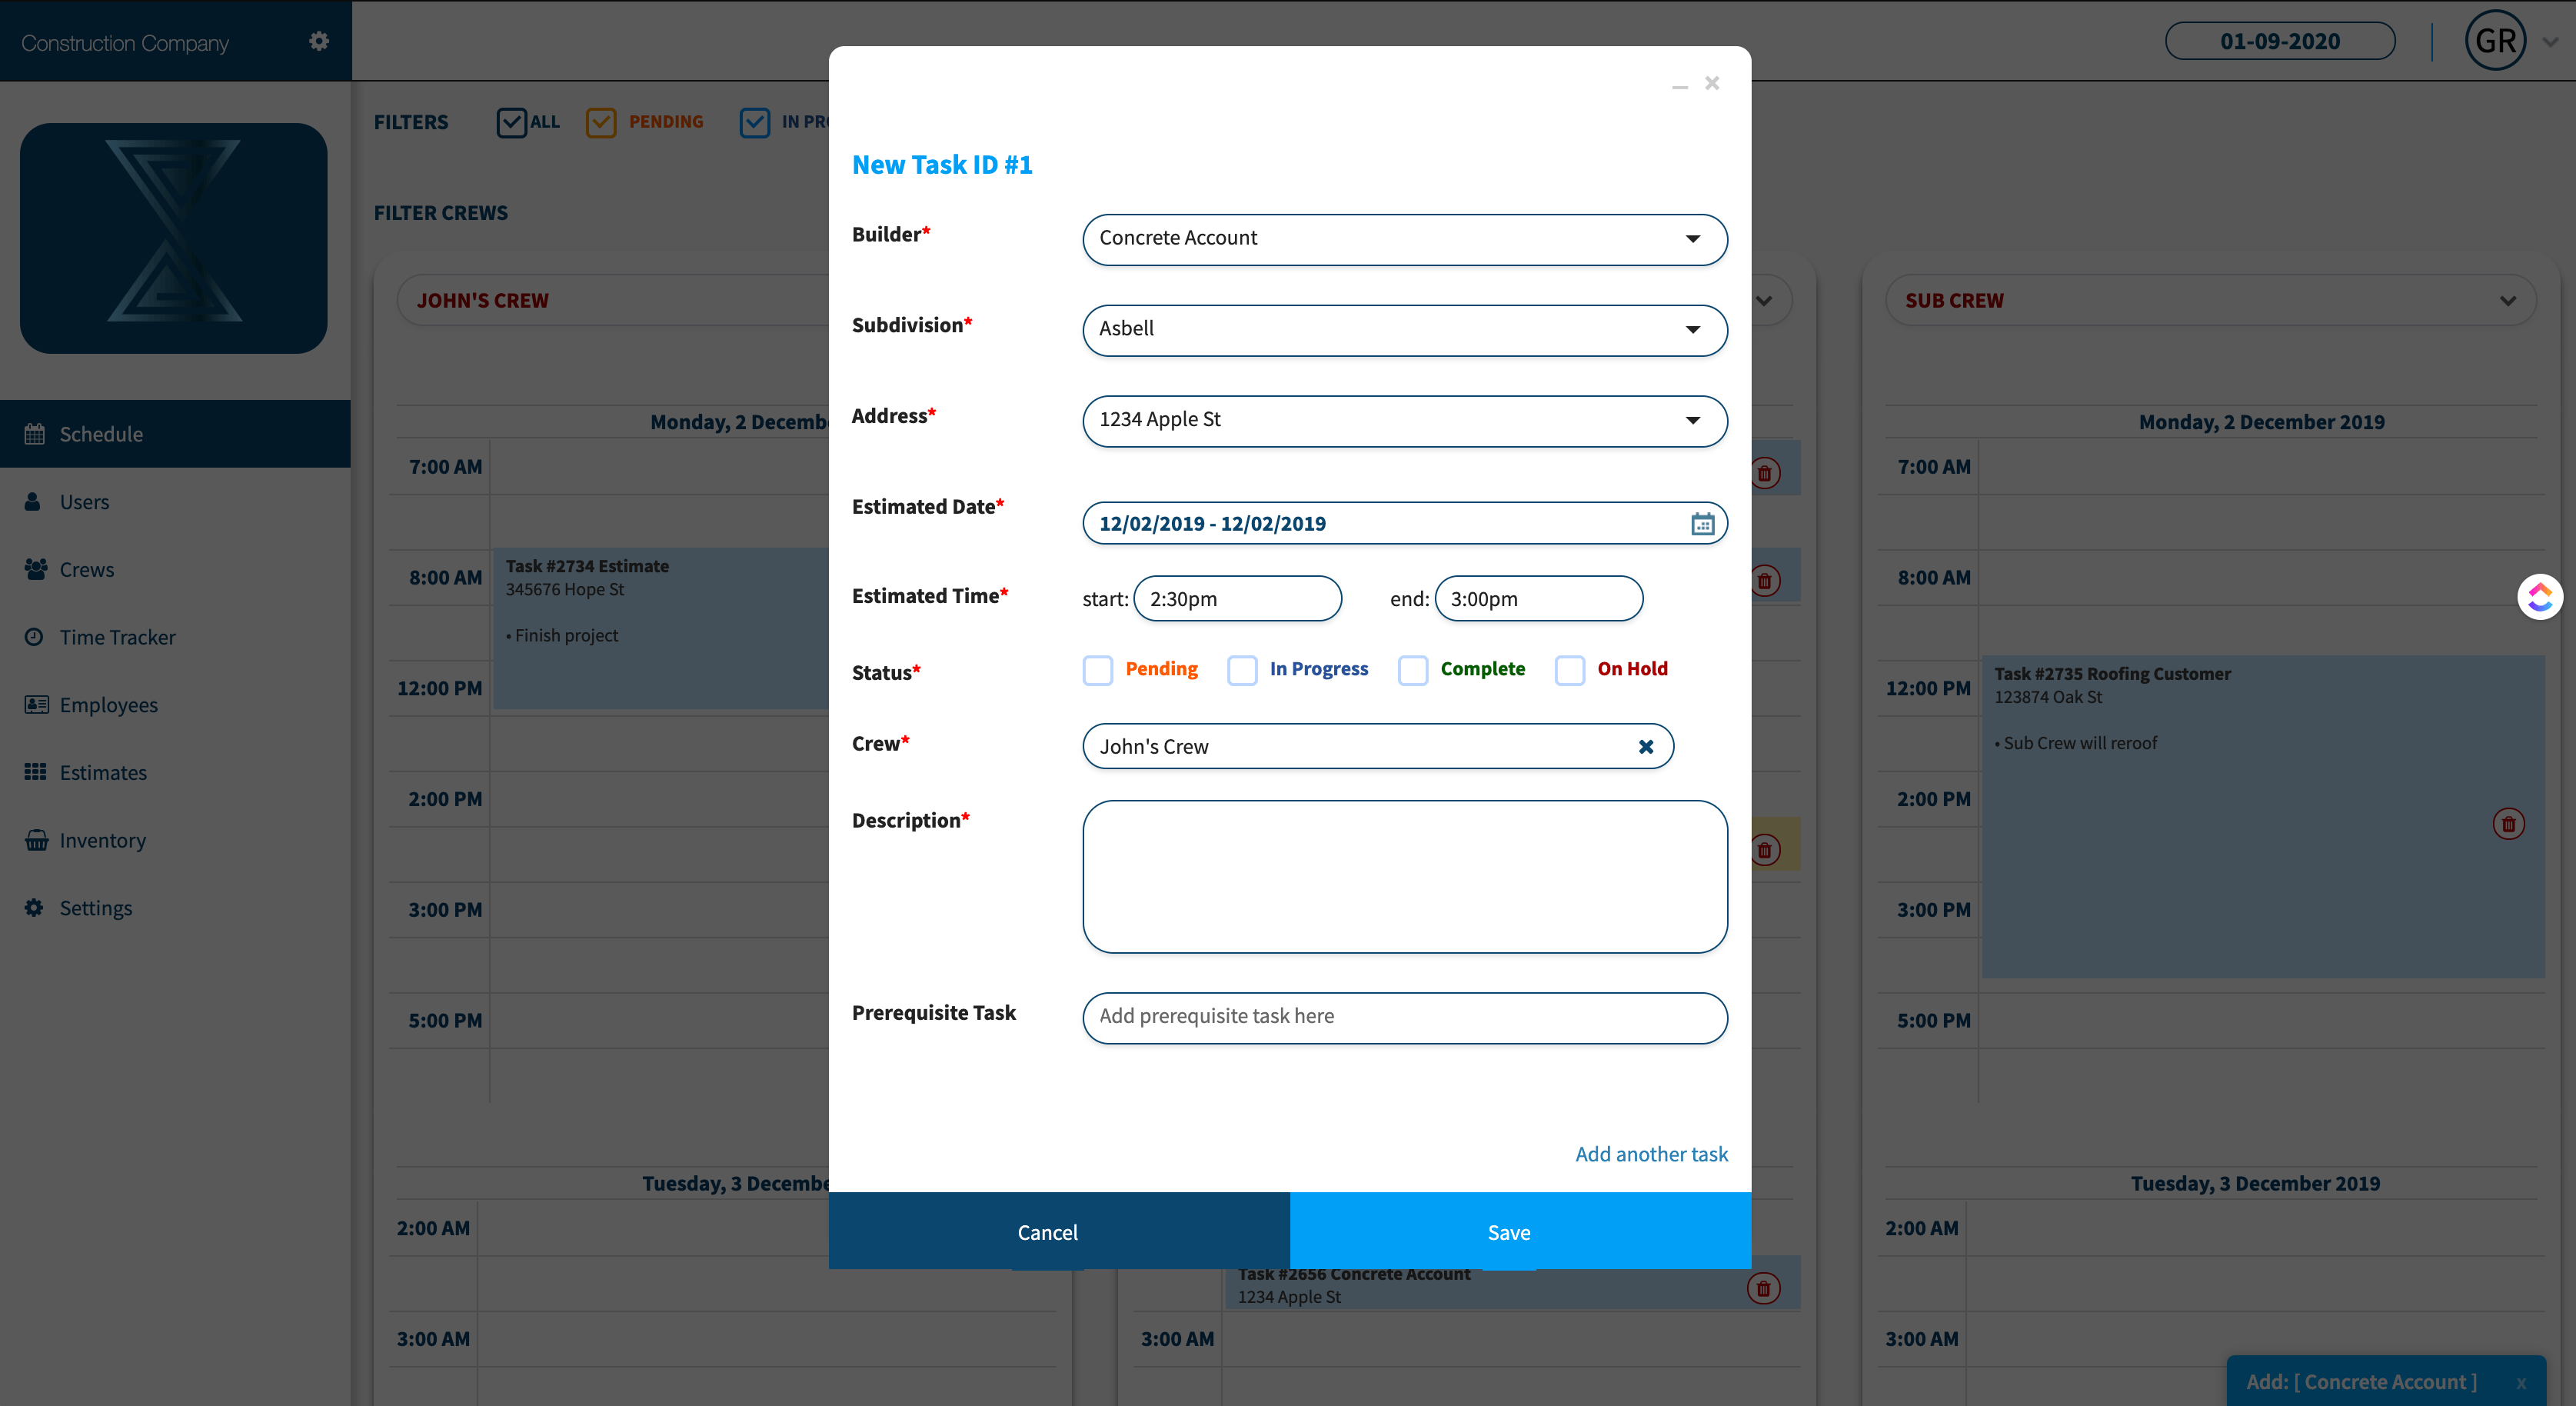2576x1406 pixels.
Task: Click the Users person icon
Action: point(33,501)
